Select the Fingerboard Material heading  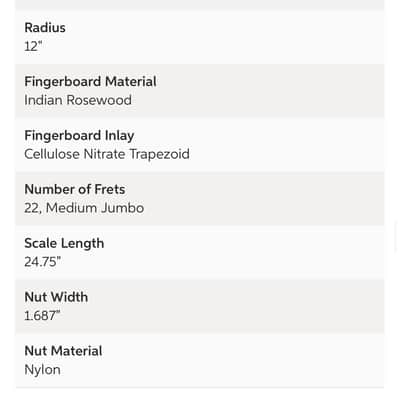point(90,82)
